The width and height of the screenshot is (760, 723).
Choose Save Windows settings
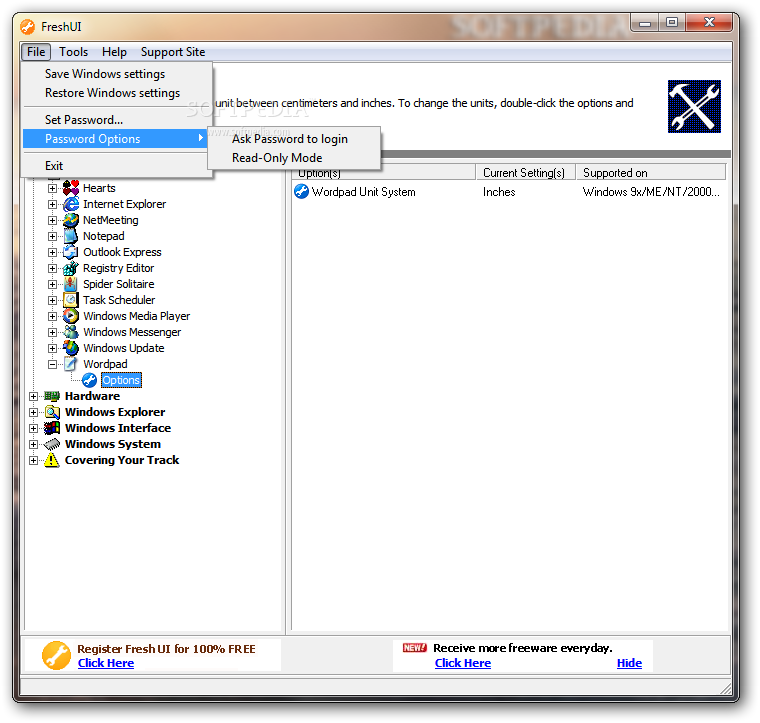(117, 74)
